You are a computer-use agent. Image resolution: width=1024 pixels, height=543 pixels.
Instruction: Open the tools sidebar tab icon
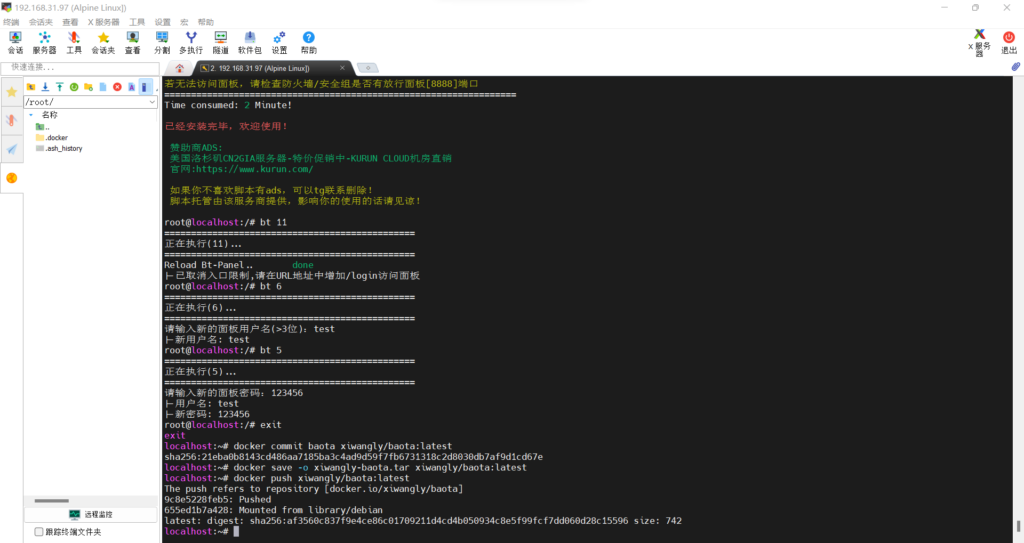[12, 120]
